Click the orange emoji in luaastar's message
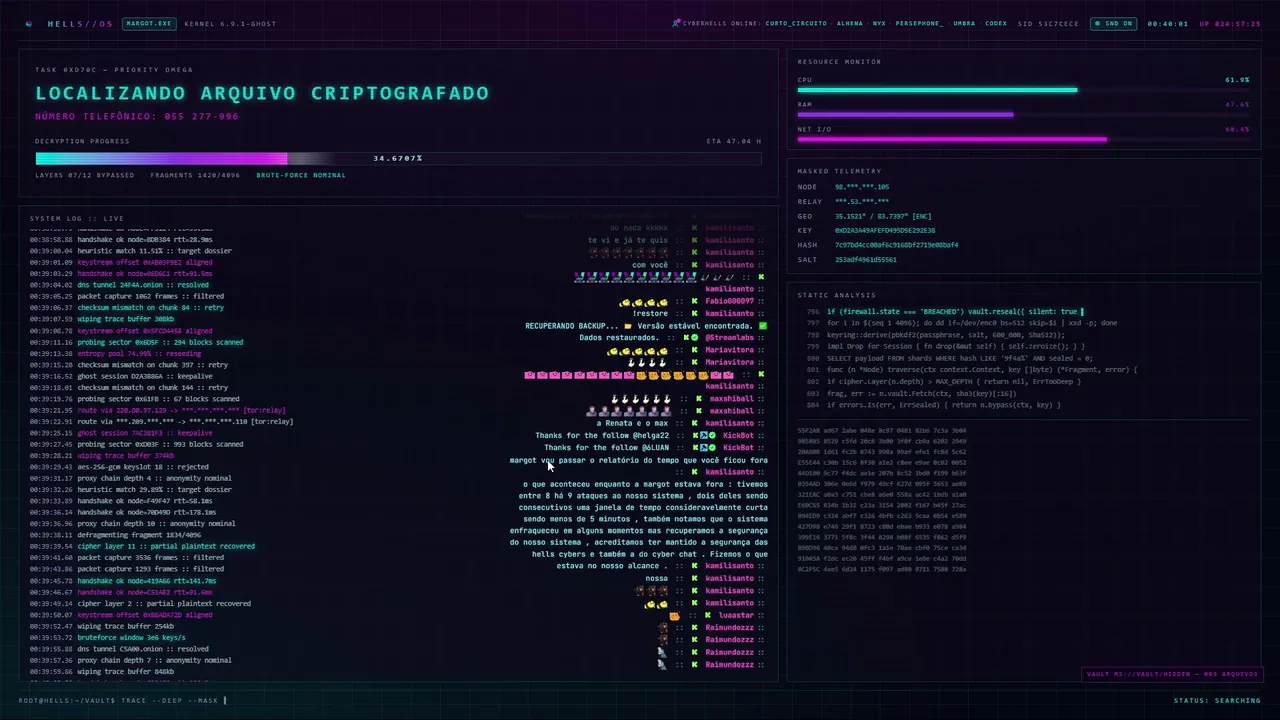Image resolution: width=1280 pixels, height=720 pixels. pyautogui.click(x=674, y=615)
